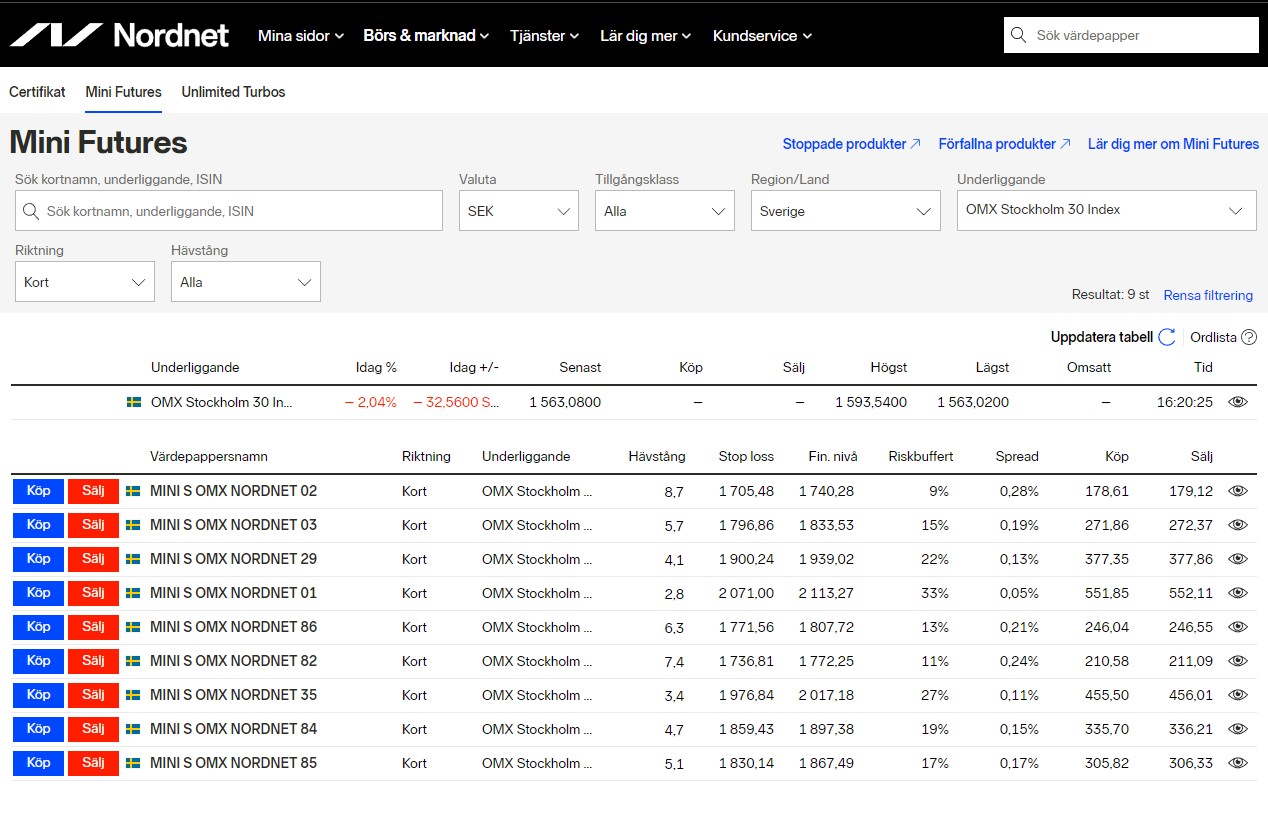Click the Sök kortnamn, underliggande, ISIN field
The width and height of the screenshot is (1268, 820).
coord(229,211)
